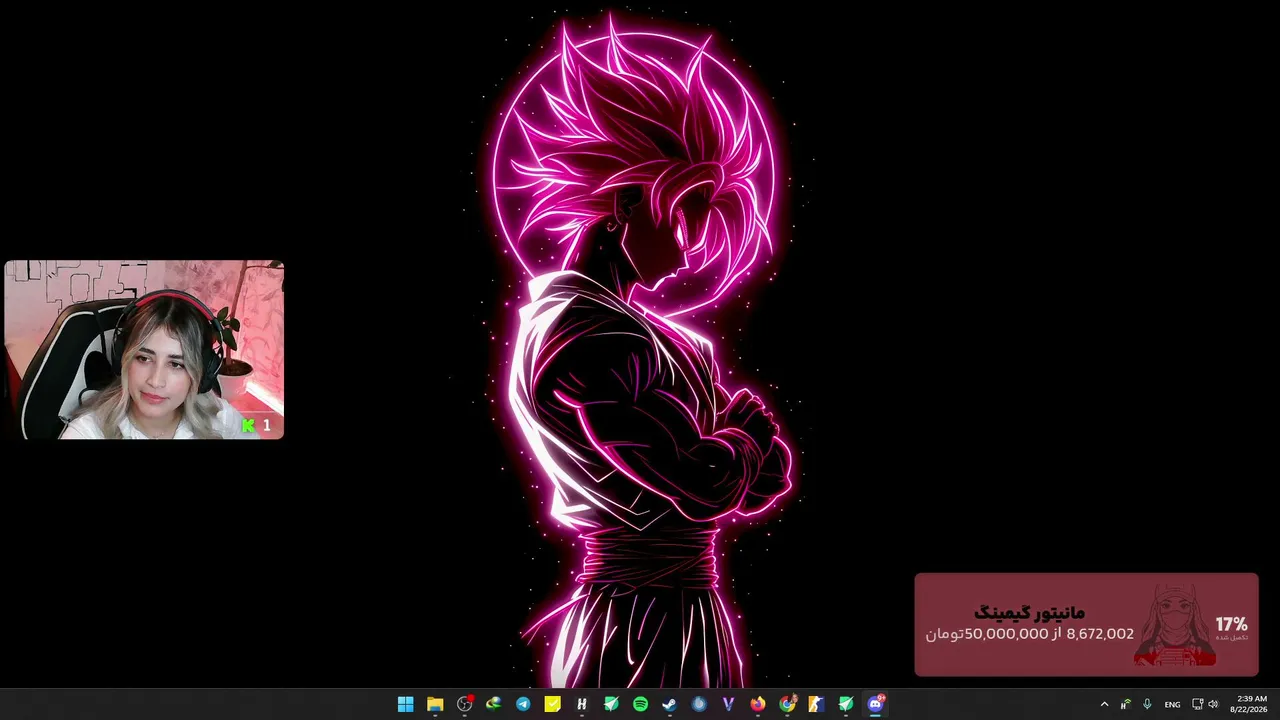Open Spotify from the taskbar
The height and width of the screenshot is (720, 1280).
click(640, 704)
